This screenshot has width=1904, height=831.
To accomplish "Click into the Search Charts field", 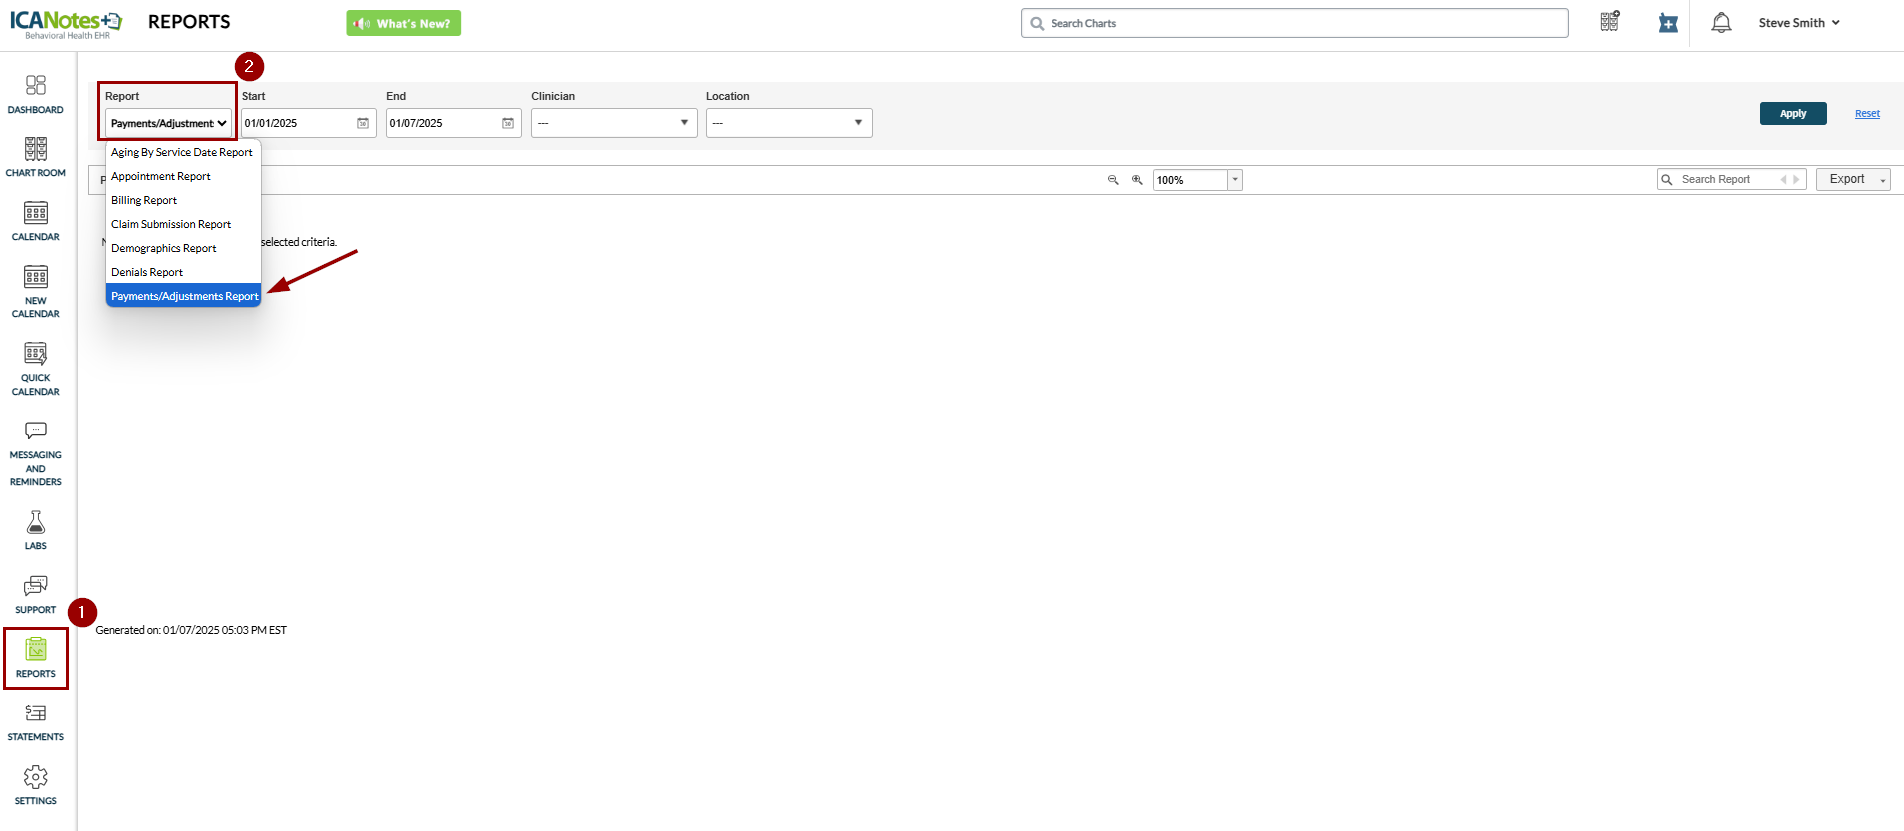I will click(x=1295, y=23).
